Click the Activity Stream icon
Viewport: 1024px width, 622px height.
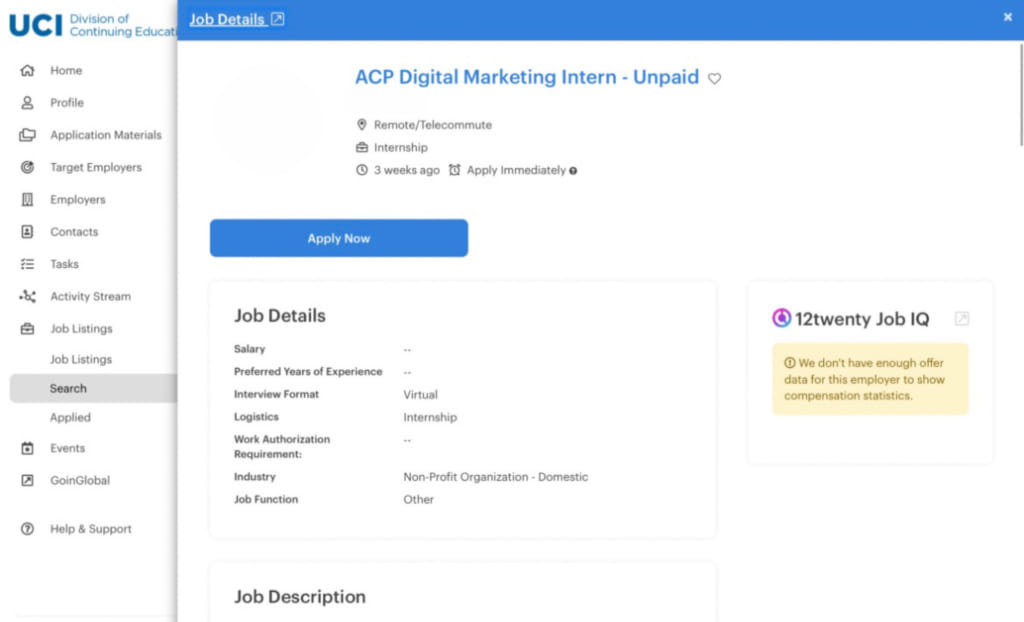tap(27, 296)
